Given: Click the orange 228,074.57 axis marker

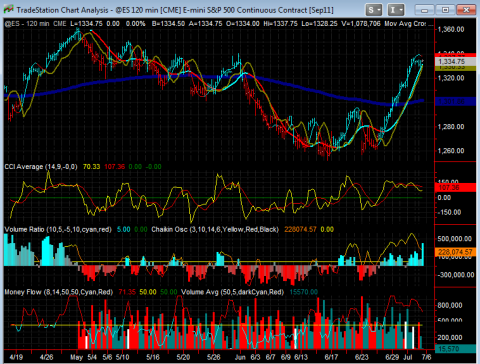Looking at the screenshot, I should pyautogui.click(x=455, y=252).
